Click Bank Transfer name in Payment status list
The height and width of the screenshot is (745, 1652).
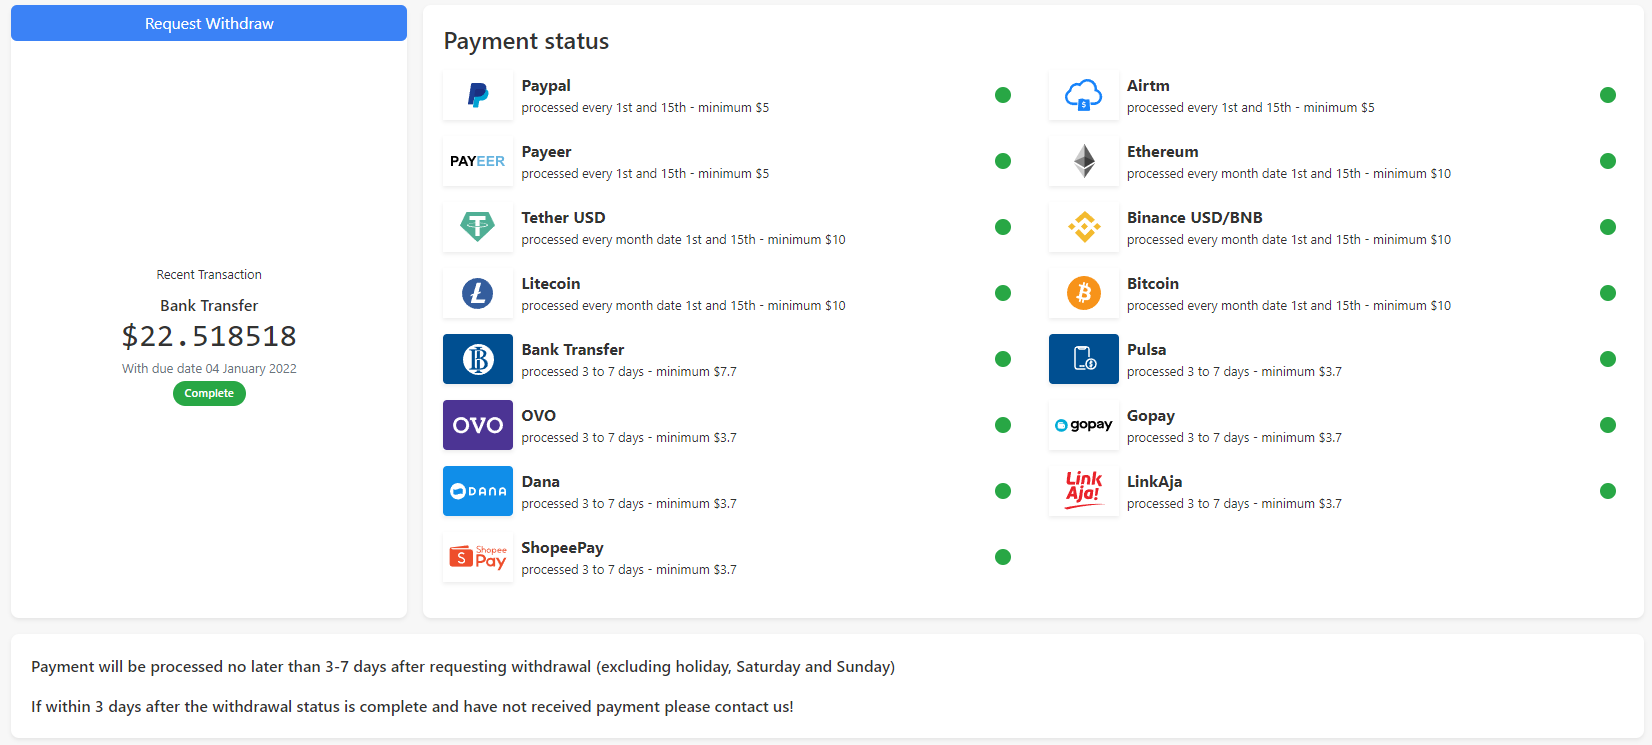573,350
